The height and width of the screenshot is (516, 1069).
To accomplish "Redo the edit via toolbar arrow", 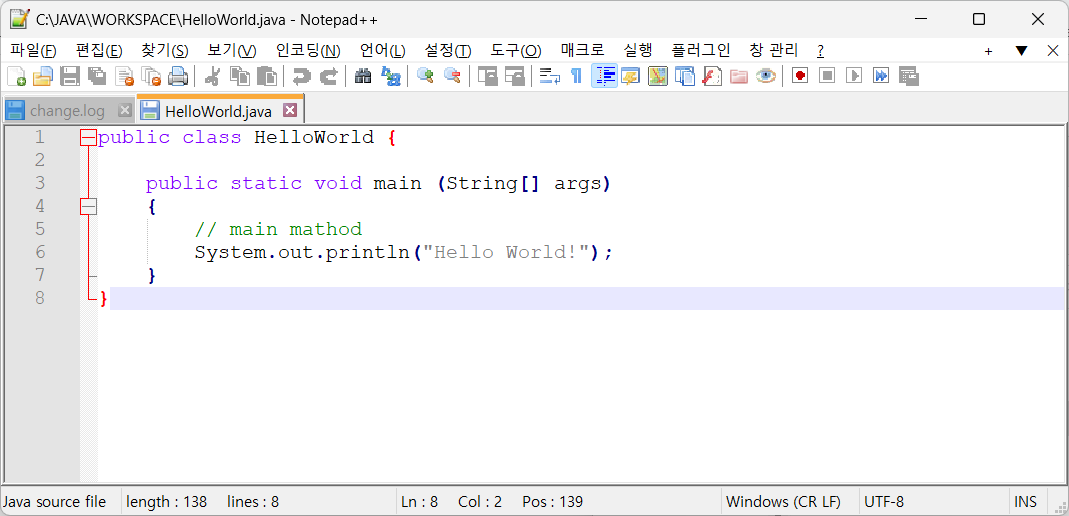I will coord(329,76).
